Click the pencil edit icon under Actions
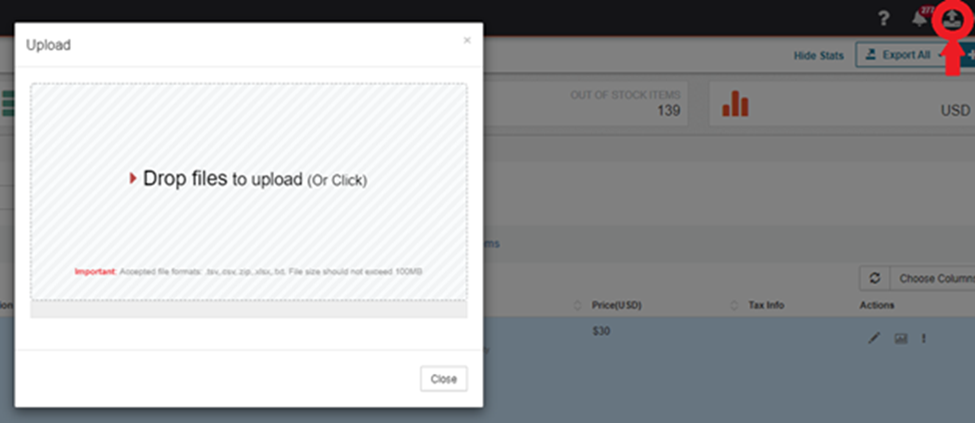The image size is (975, 423). tap(874, 338)
